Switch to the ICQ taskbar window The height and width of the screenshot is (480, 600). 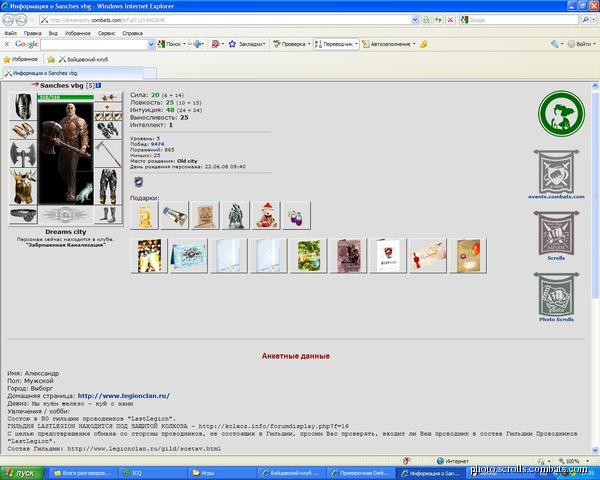pyautogui.click(x=152, y=473)
